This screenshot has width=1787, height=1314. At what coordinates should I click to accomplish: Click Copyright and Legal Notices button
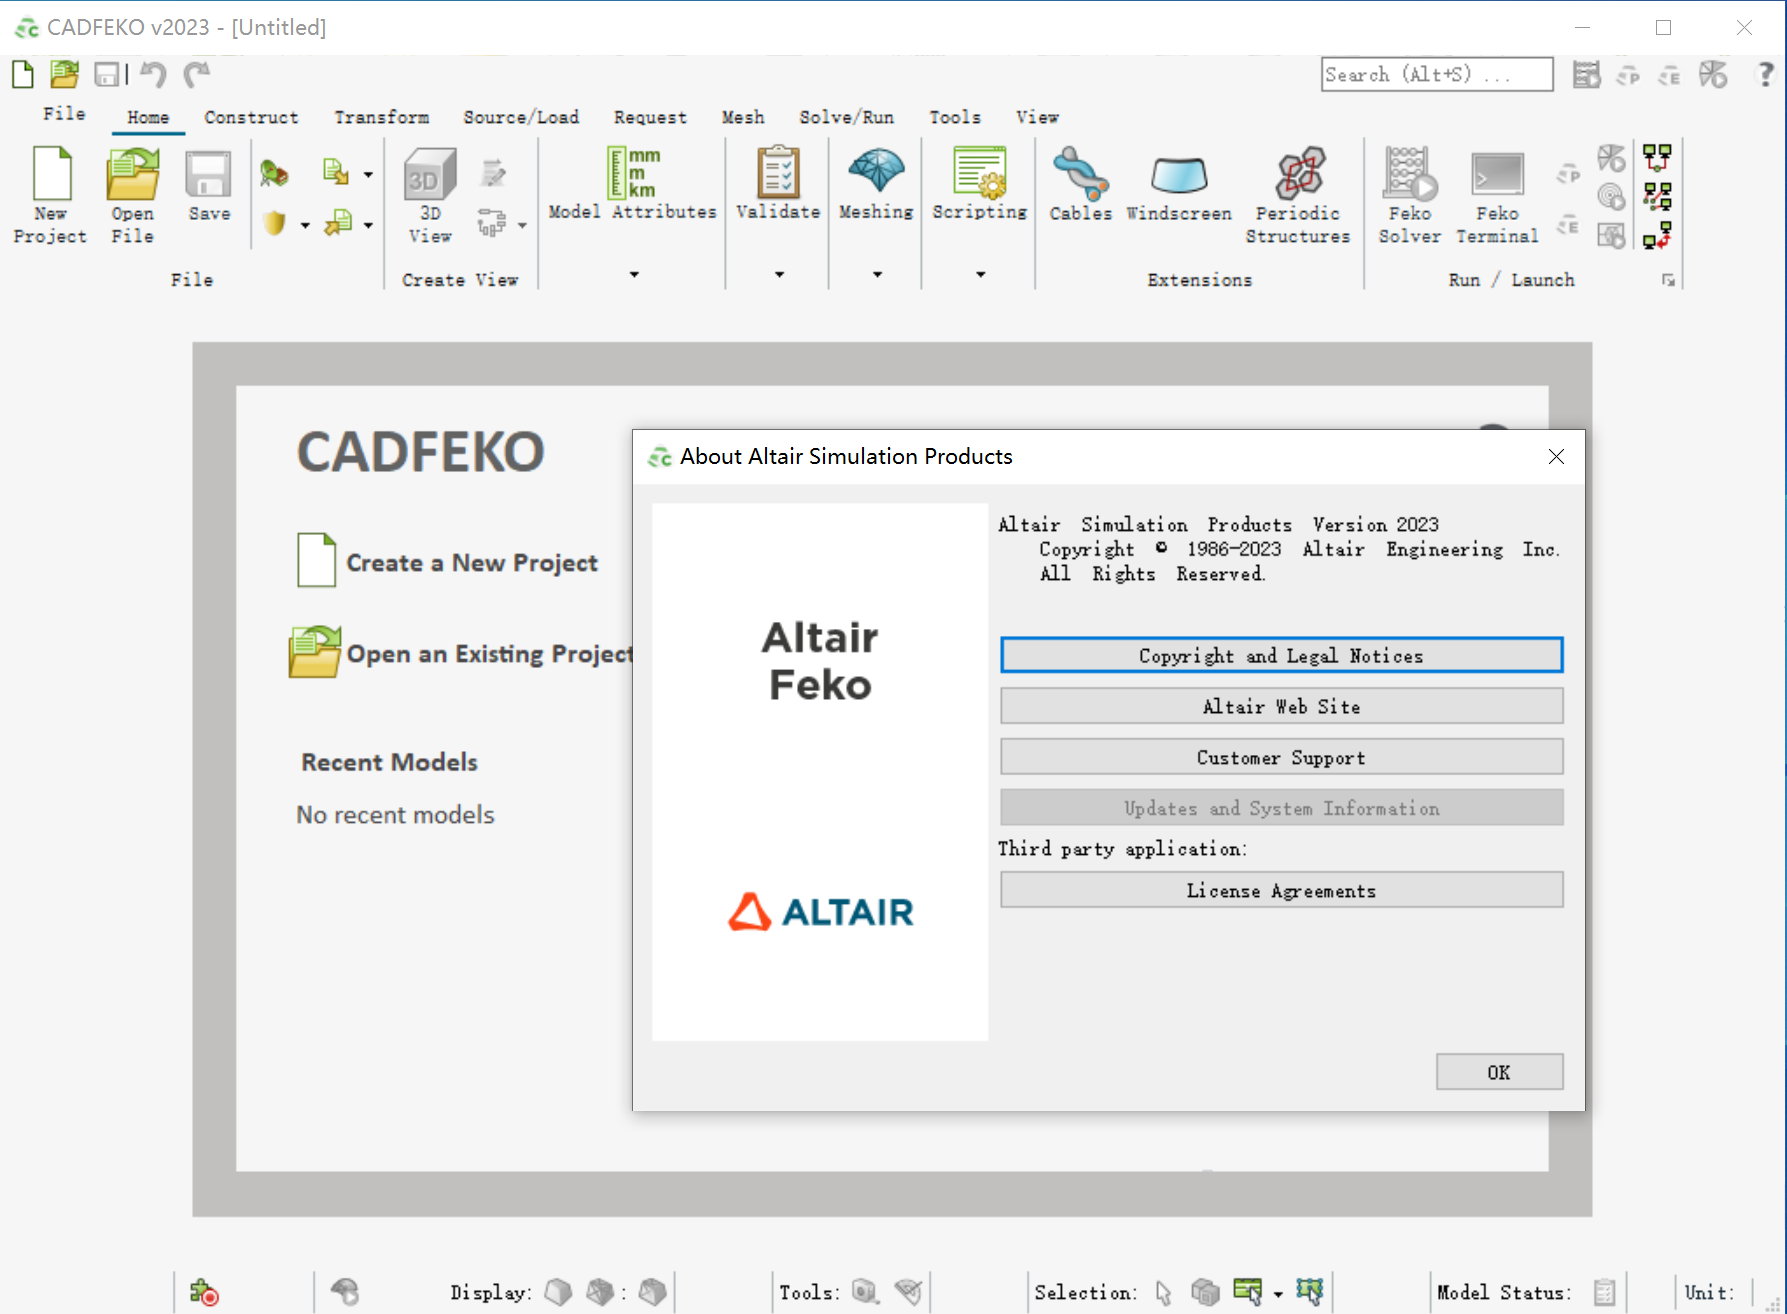1281,656
